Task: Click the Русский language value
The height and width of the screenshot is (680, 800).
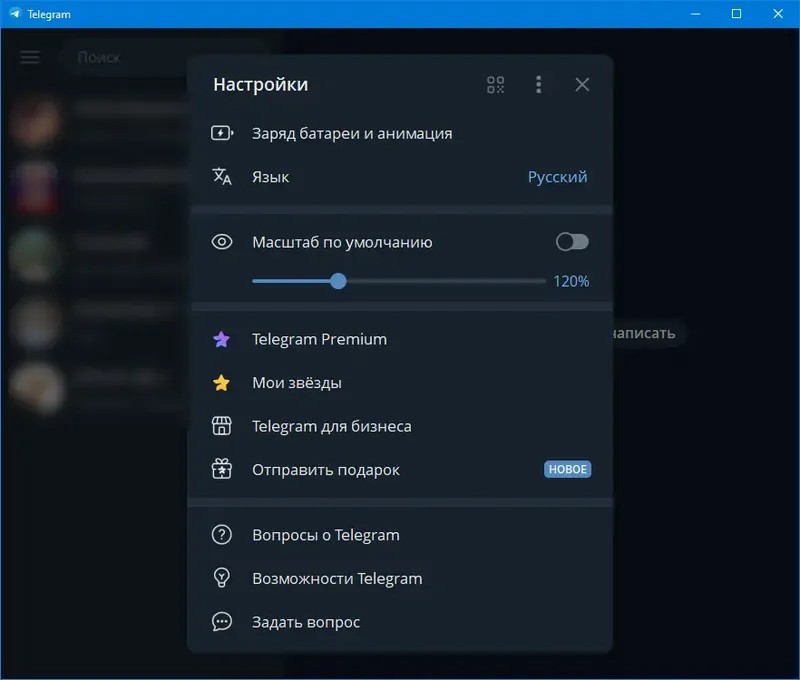Action: [x=557, y=177]
